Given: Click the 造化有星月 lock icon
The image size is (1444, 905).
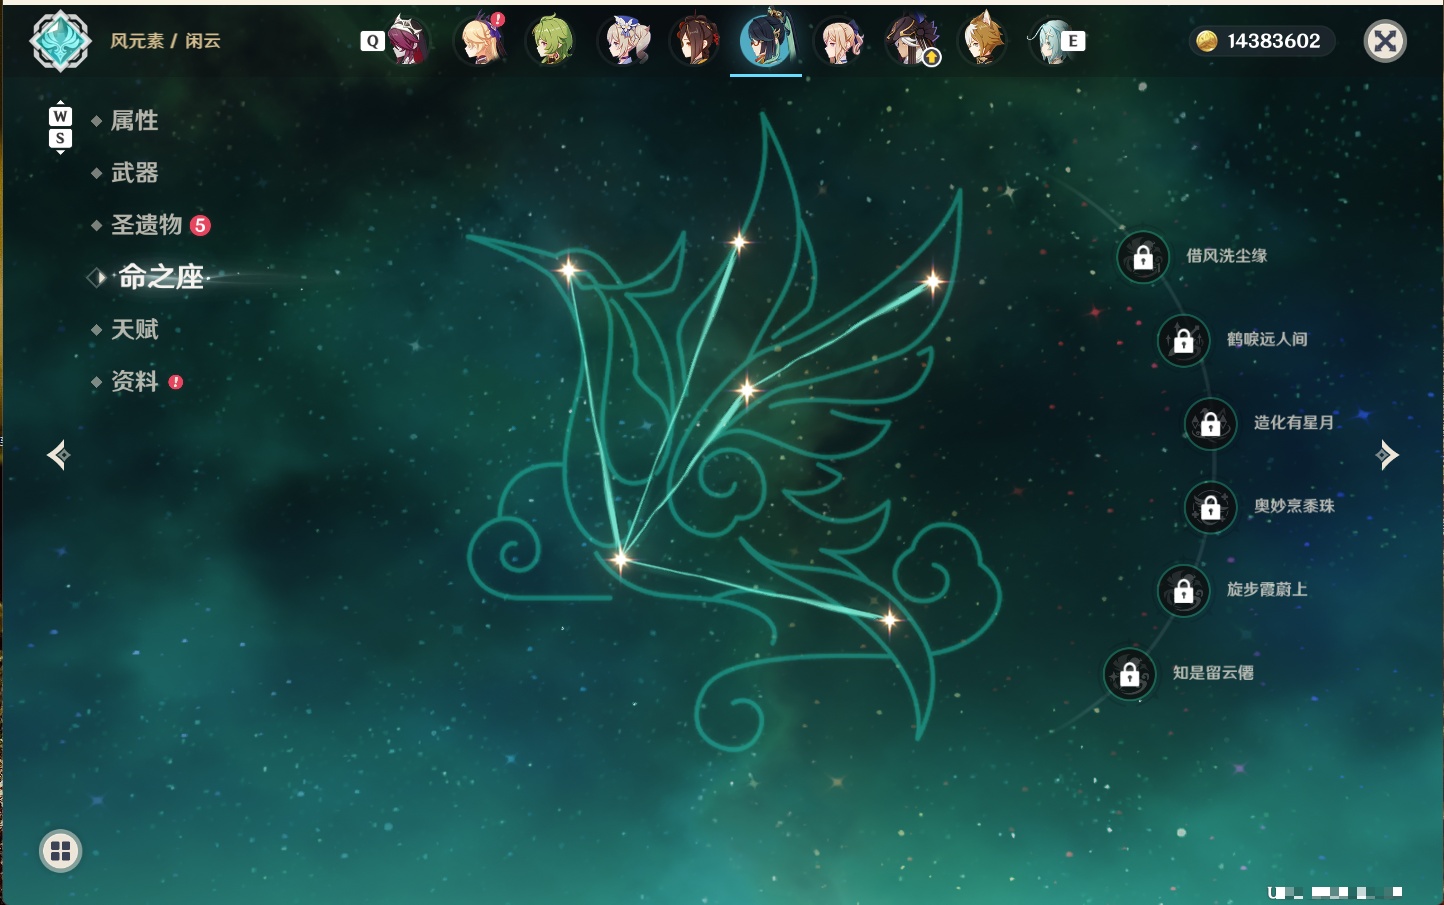Looking at the screenshot, I should (x=1211, y=423).
